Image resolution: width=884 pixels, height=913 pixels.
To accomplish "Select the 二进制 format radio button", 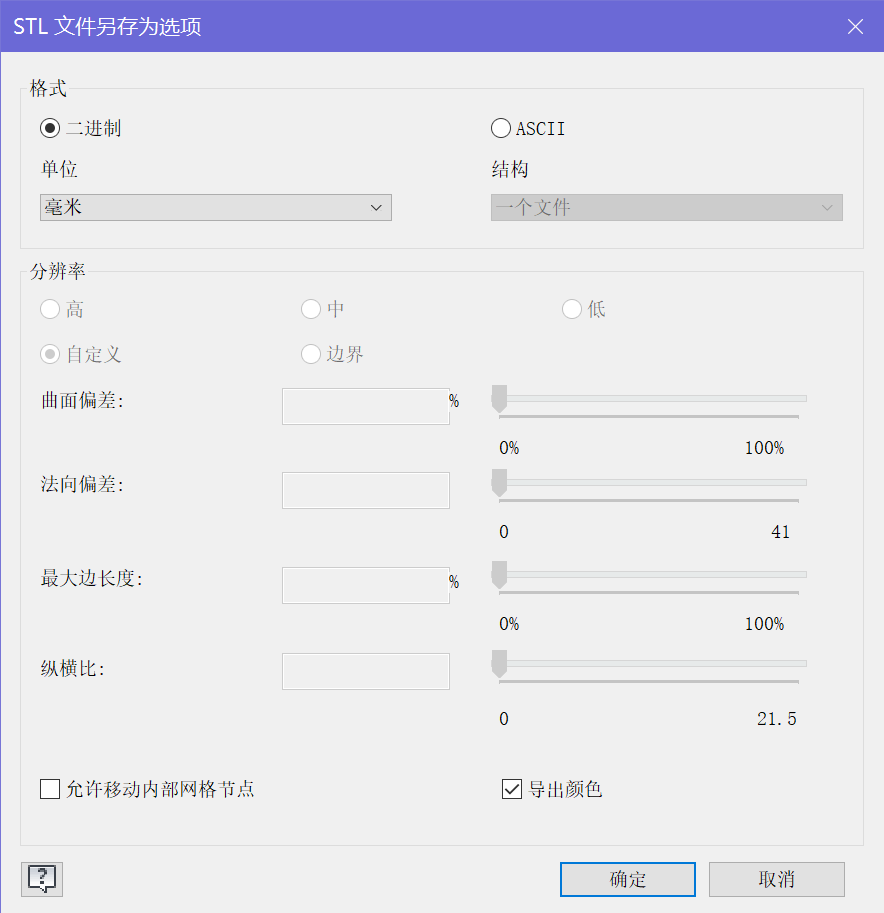I will click(48, 127).
